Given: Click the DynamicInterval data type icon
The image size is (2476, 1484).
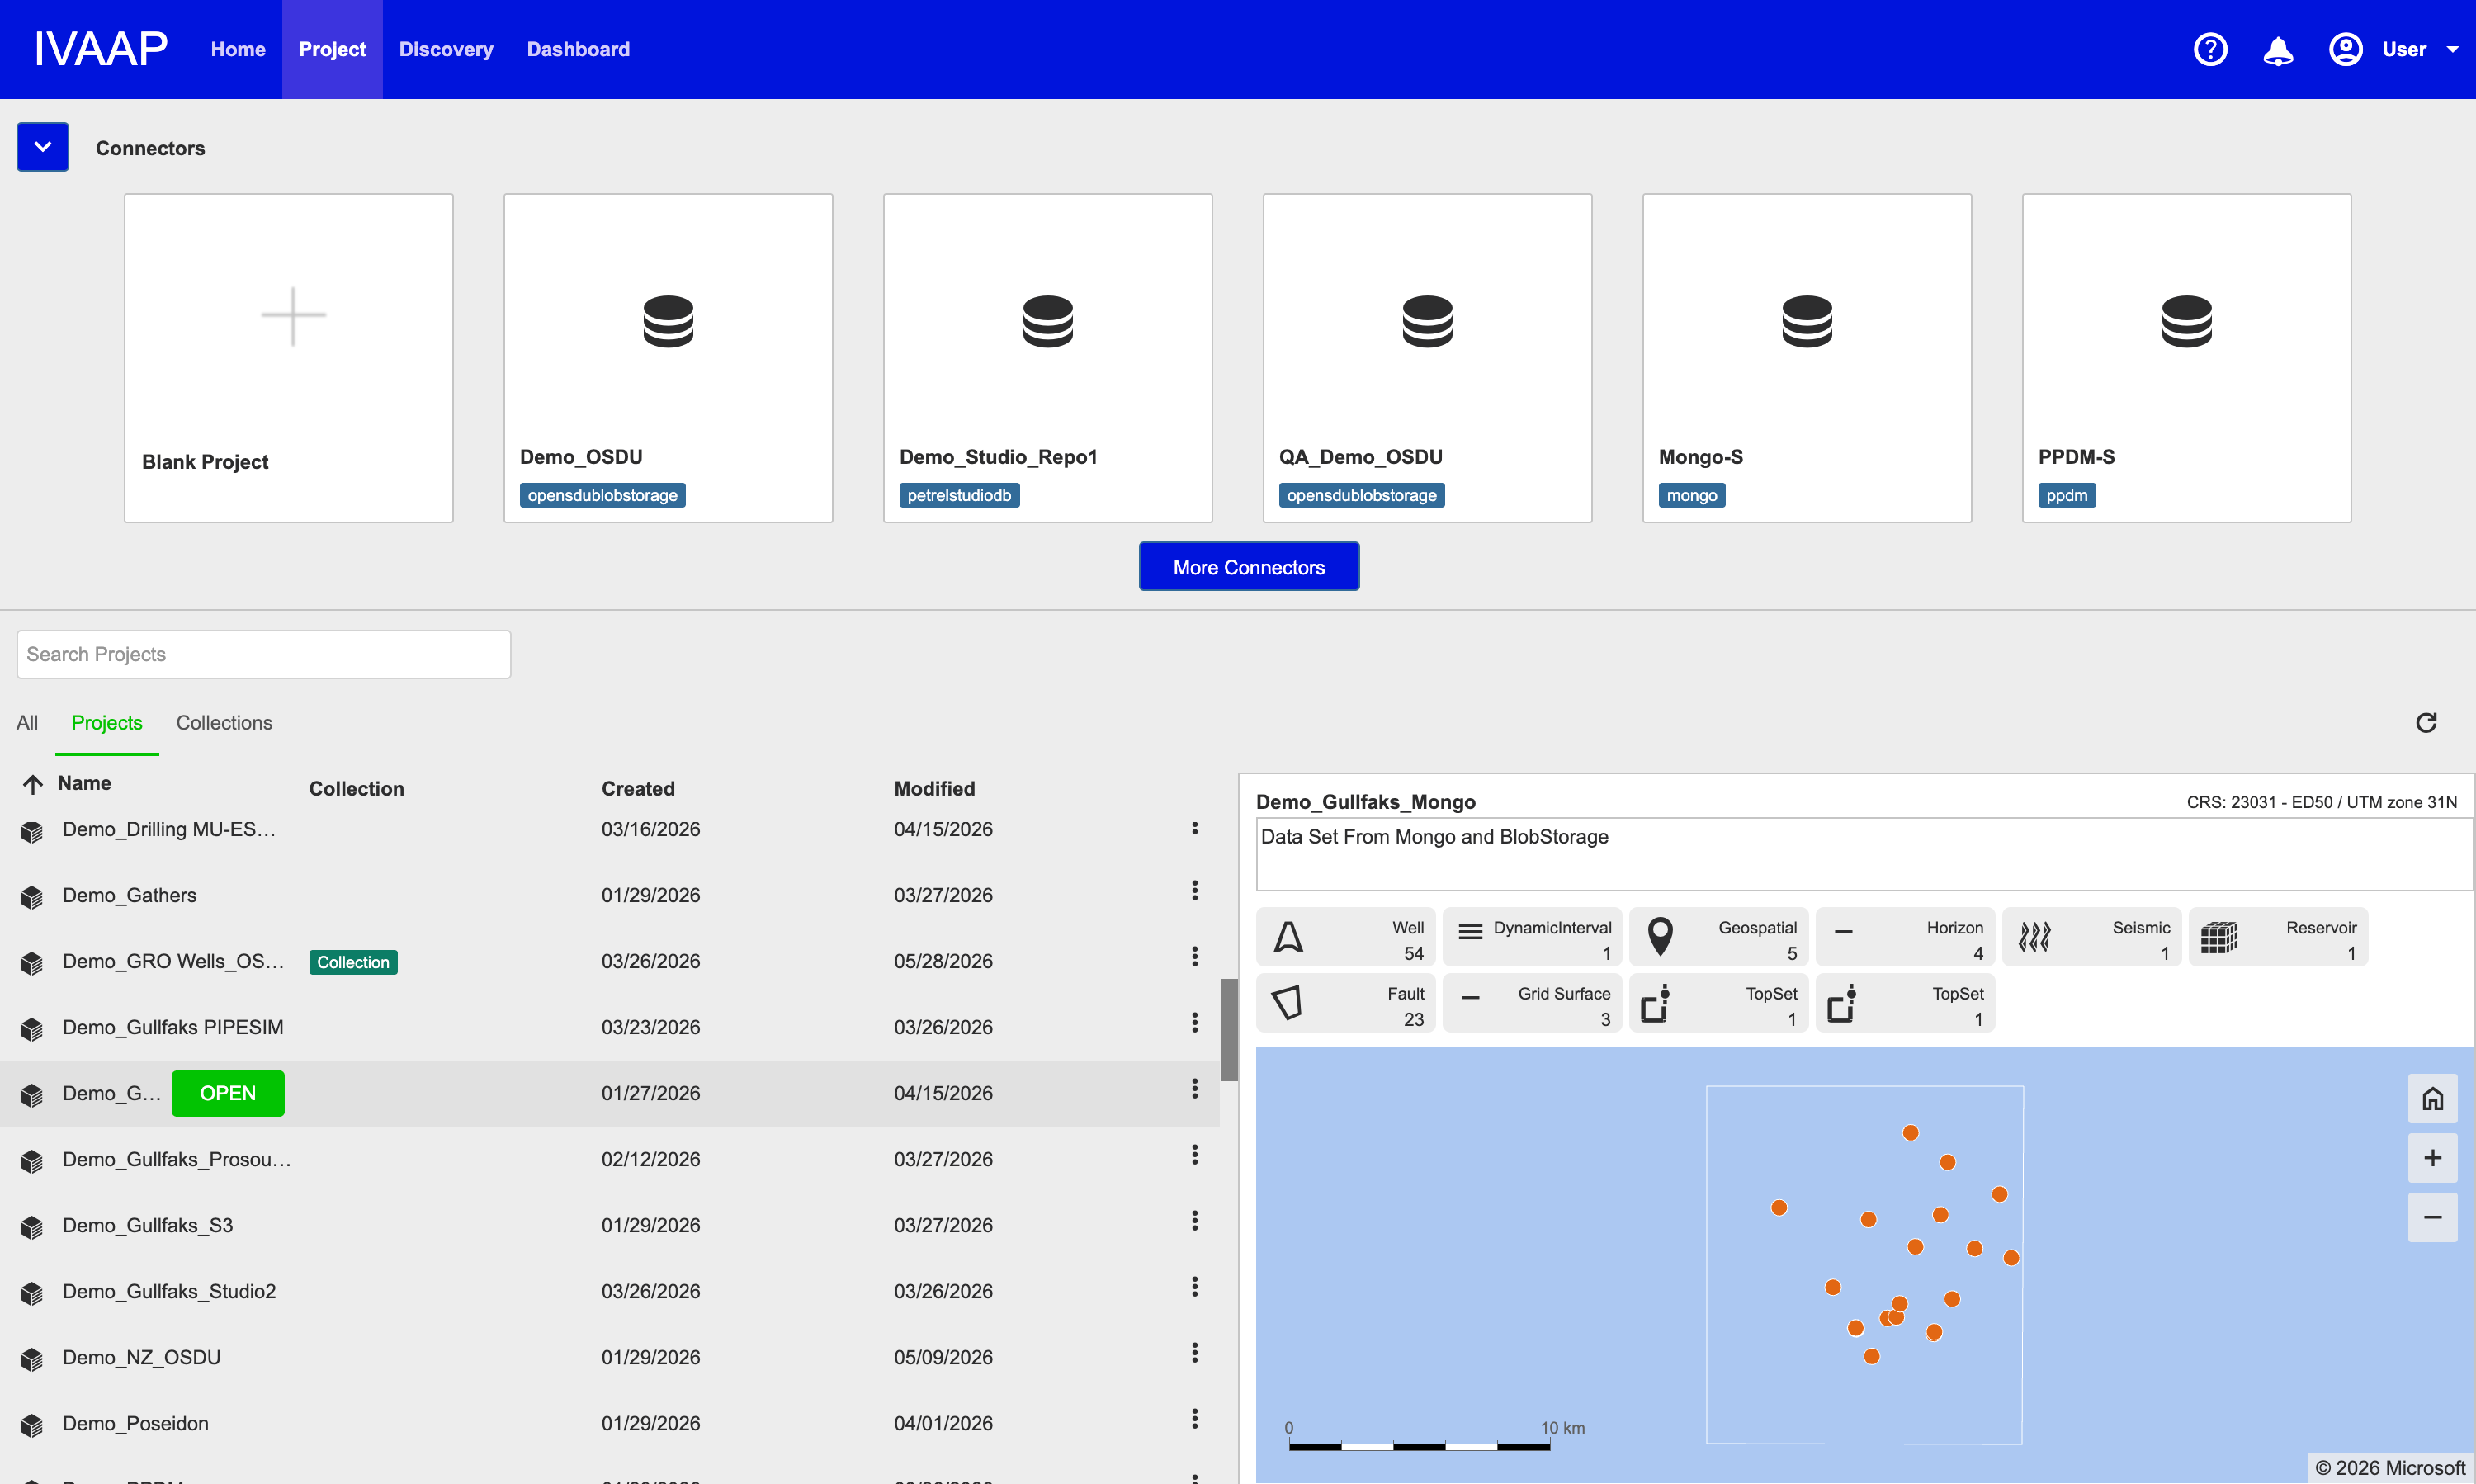Looking at the screenshot, I should point(1470,933).
